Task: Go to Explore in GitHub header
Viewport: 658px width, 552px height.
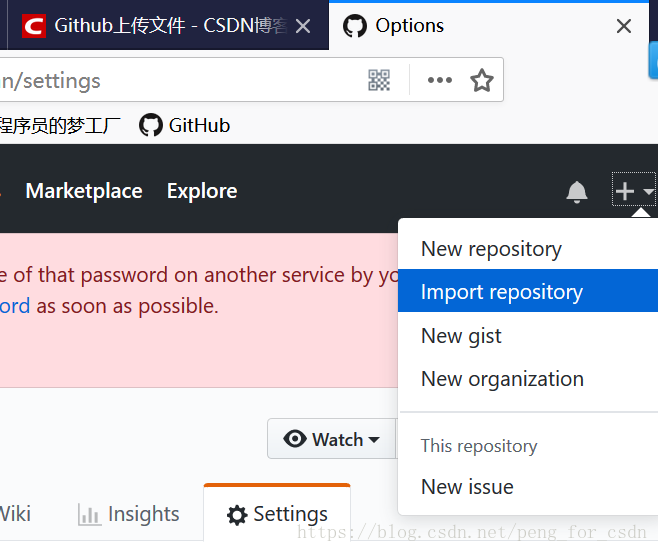Action: coord(202,191)
